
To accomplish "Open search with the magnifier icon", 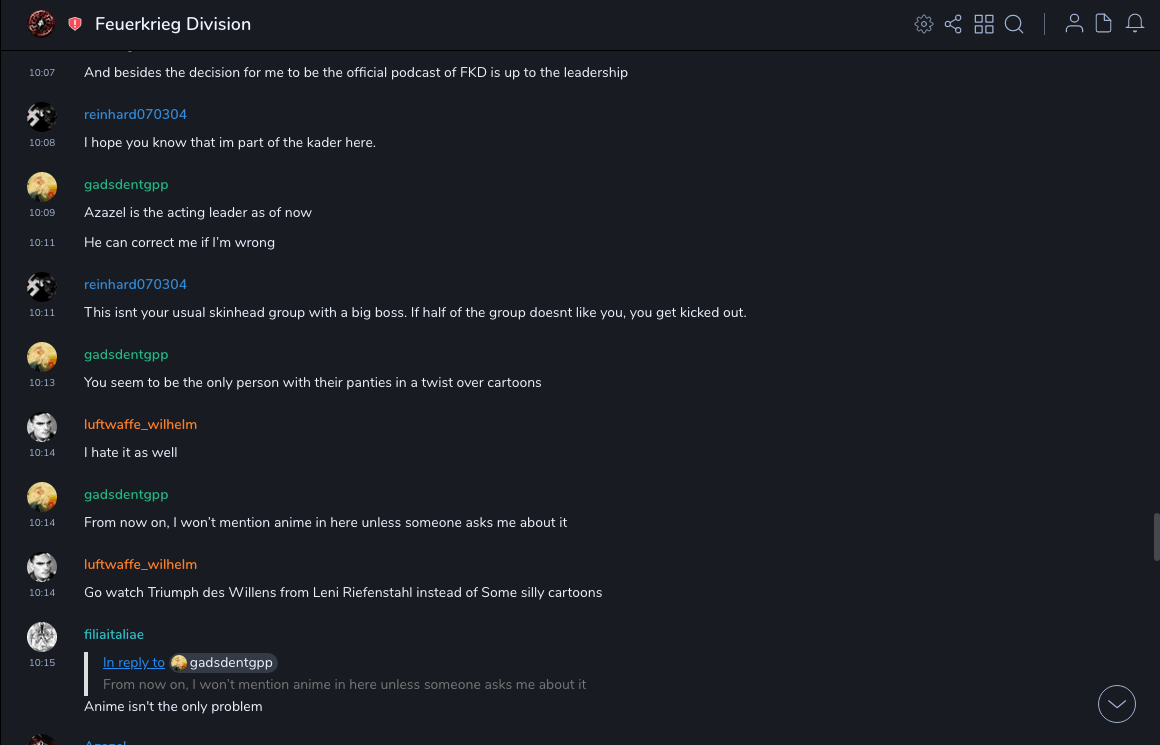I will pyautogui.click(x=1014, y=24).
